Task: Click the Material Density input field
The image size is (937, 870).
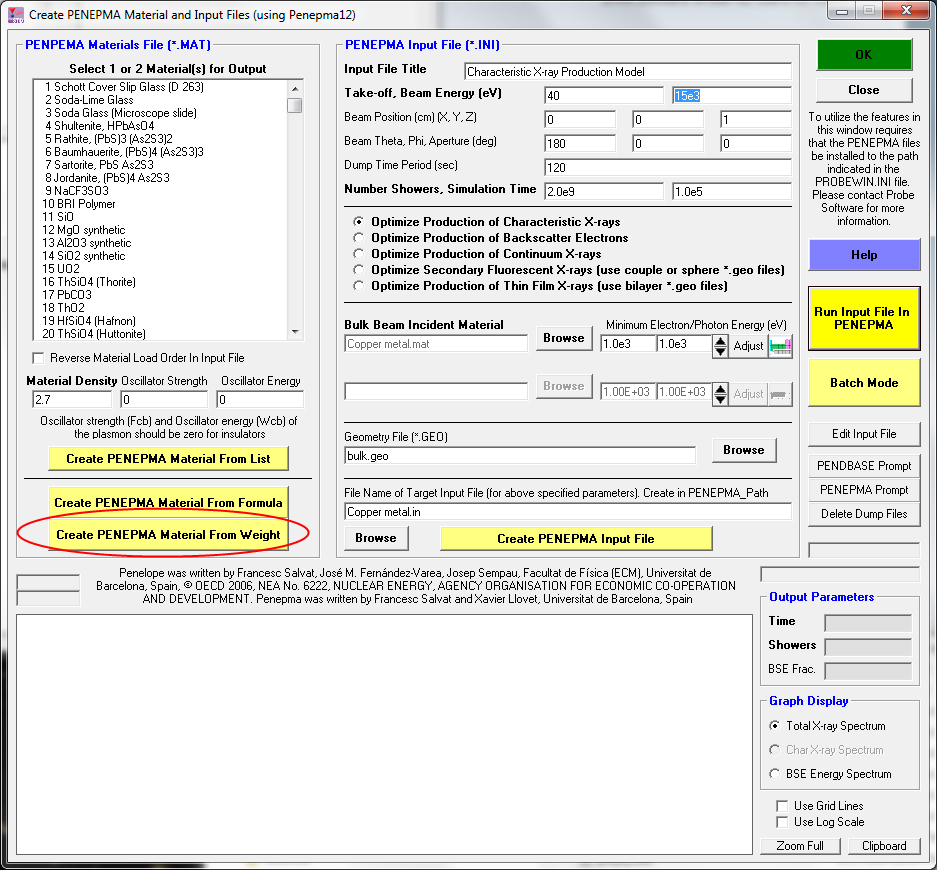Action: [x=69, y=400]
